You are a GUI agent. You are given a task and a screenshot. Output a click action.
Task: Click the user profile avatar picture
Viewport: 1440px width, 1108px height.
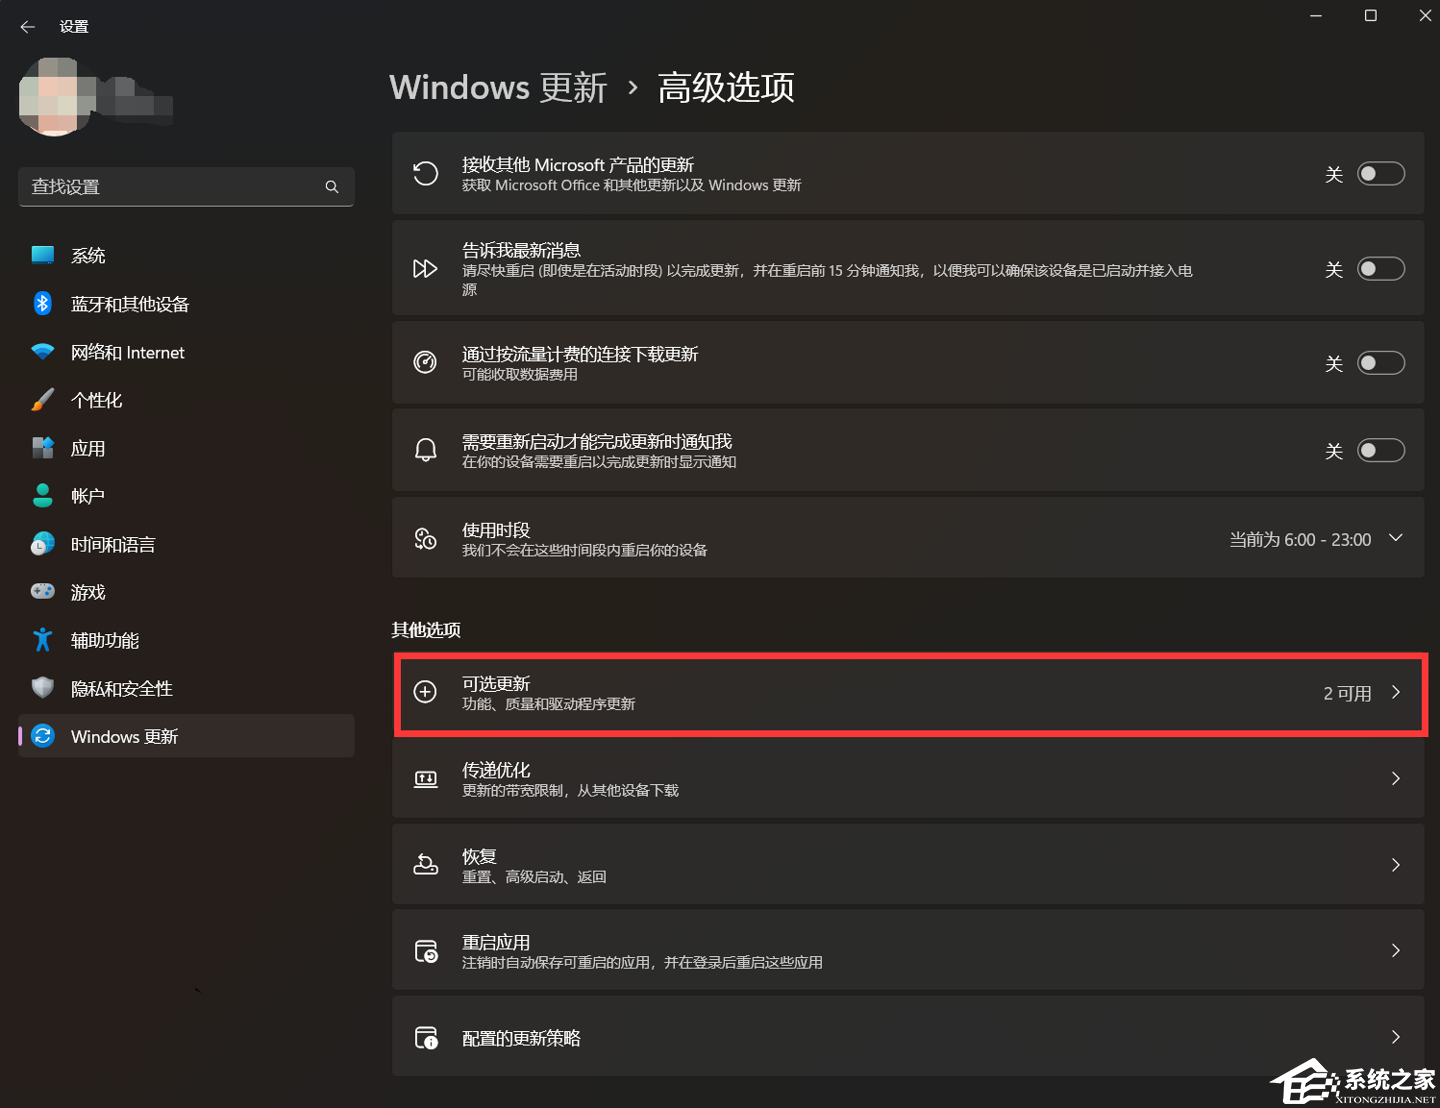click(x=57, y=97)
